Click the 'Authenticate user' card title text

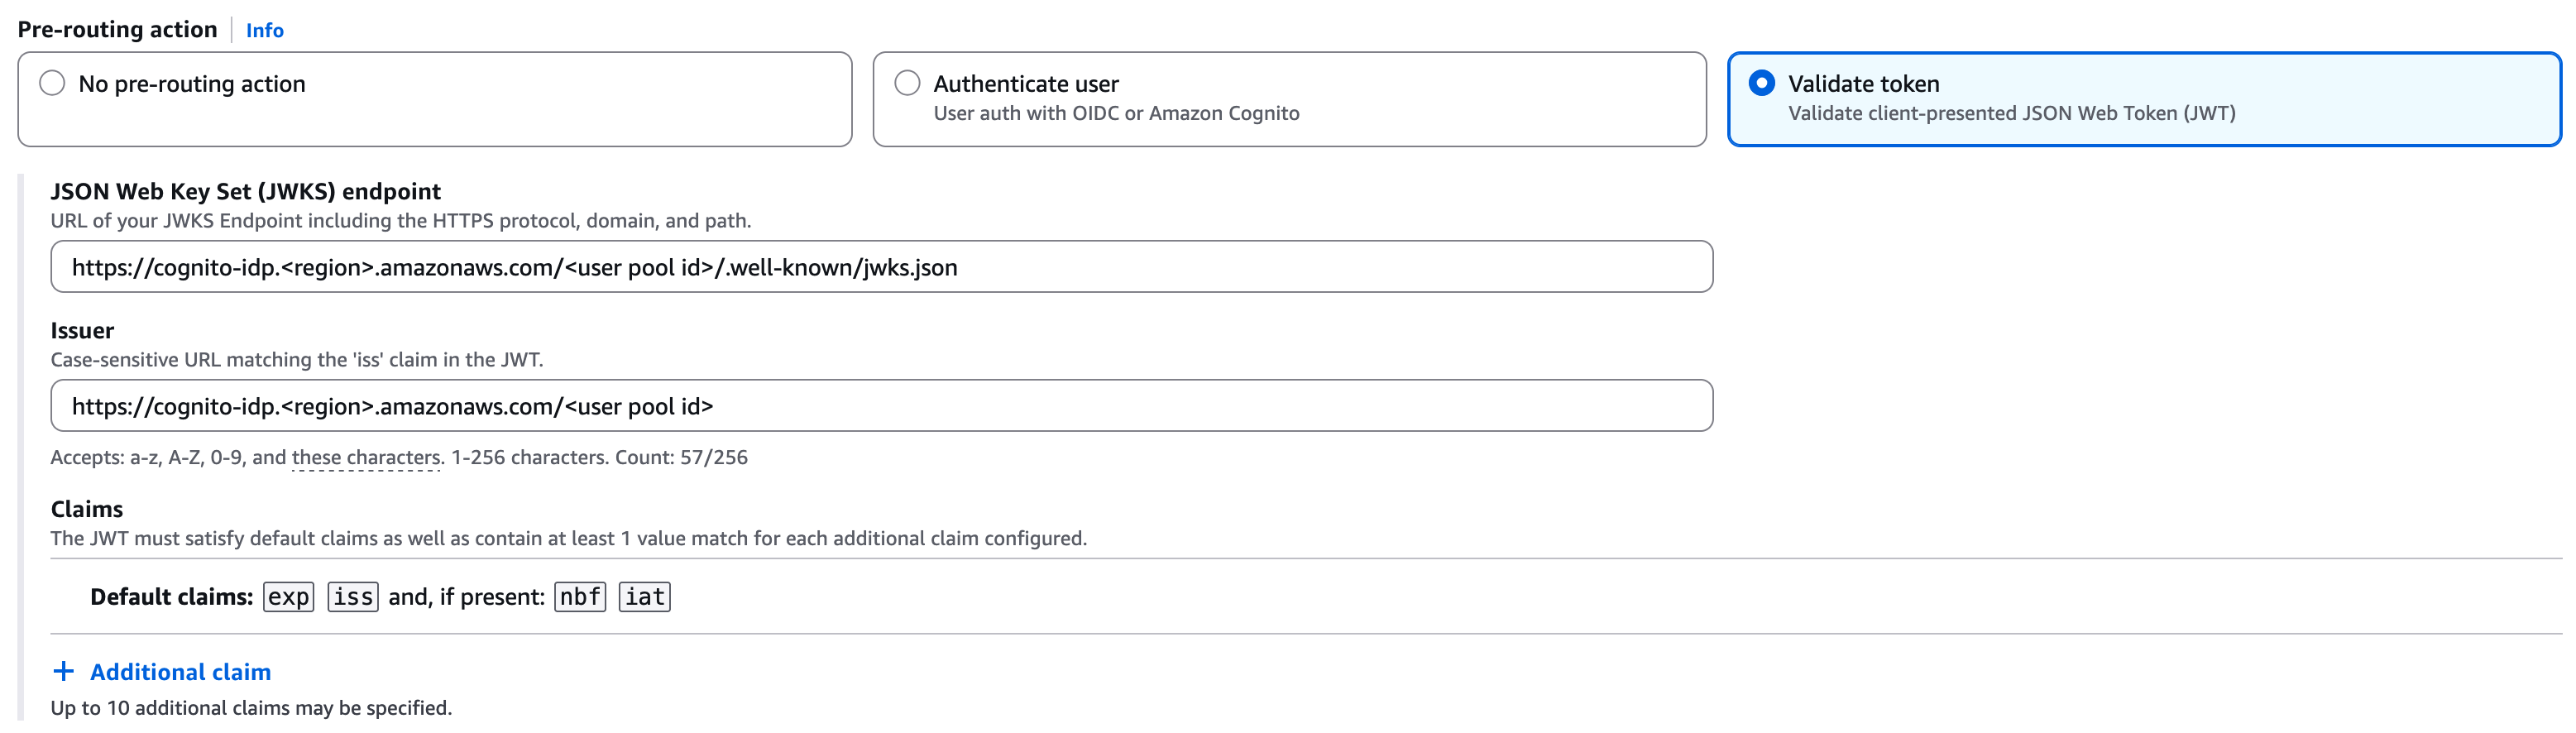(1026, 84)
